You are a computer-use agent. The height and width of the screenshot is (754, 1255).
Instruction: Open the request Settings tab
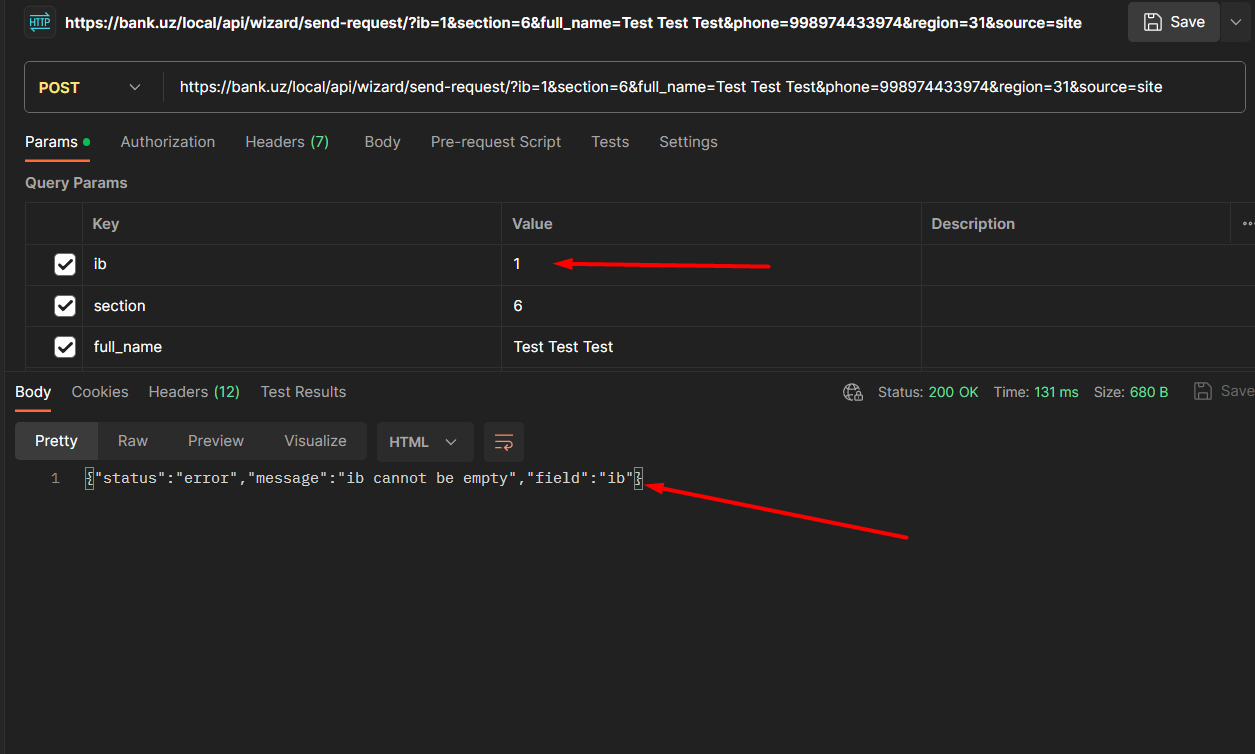(688, 142)
